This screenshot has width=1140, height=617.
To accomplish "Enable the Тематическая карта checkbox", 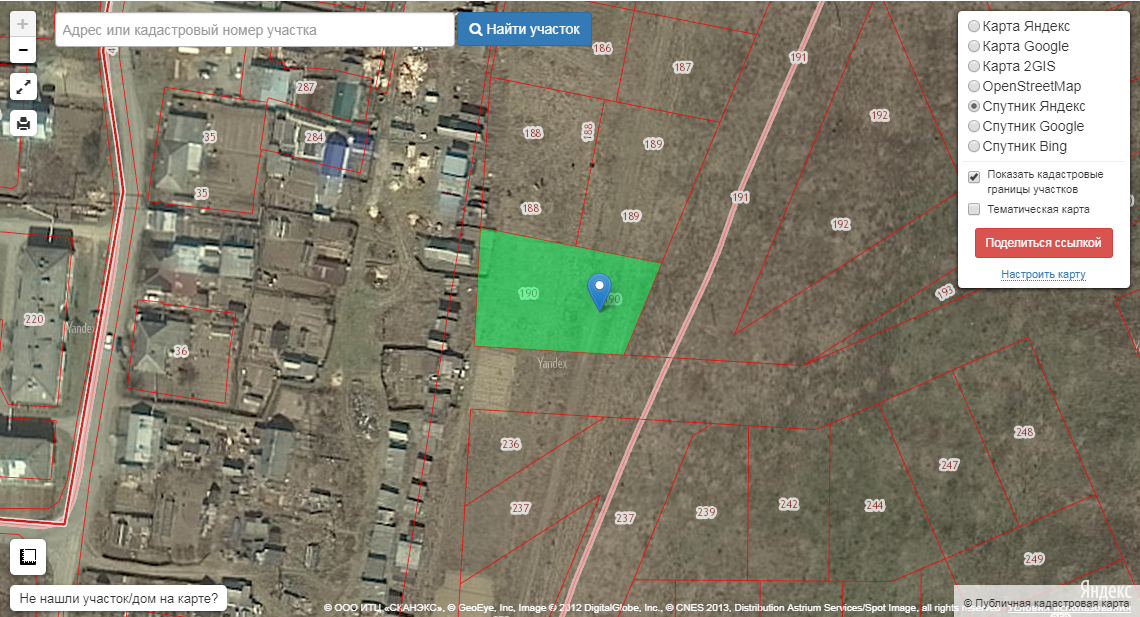I will tap(974, 209).
